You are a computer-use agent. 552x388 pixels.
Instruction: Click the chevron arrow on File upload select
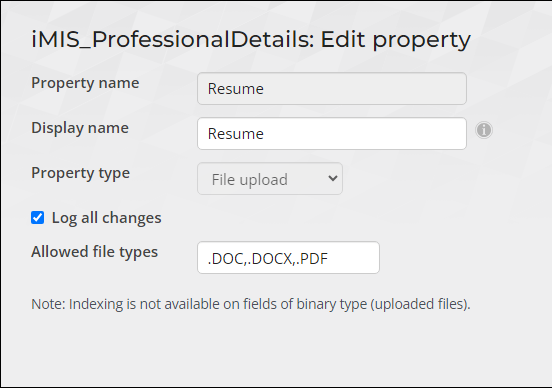[332, 179]
